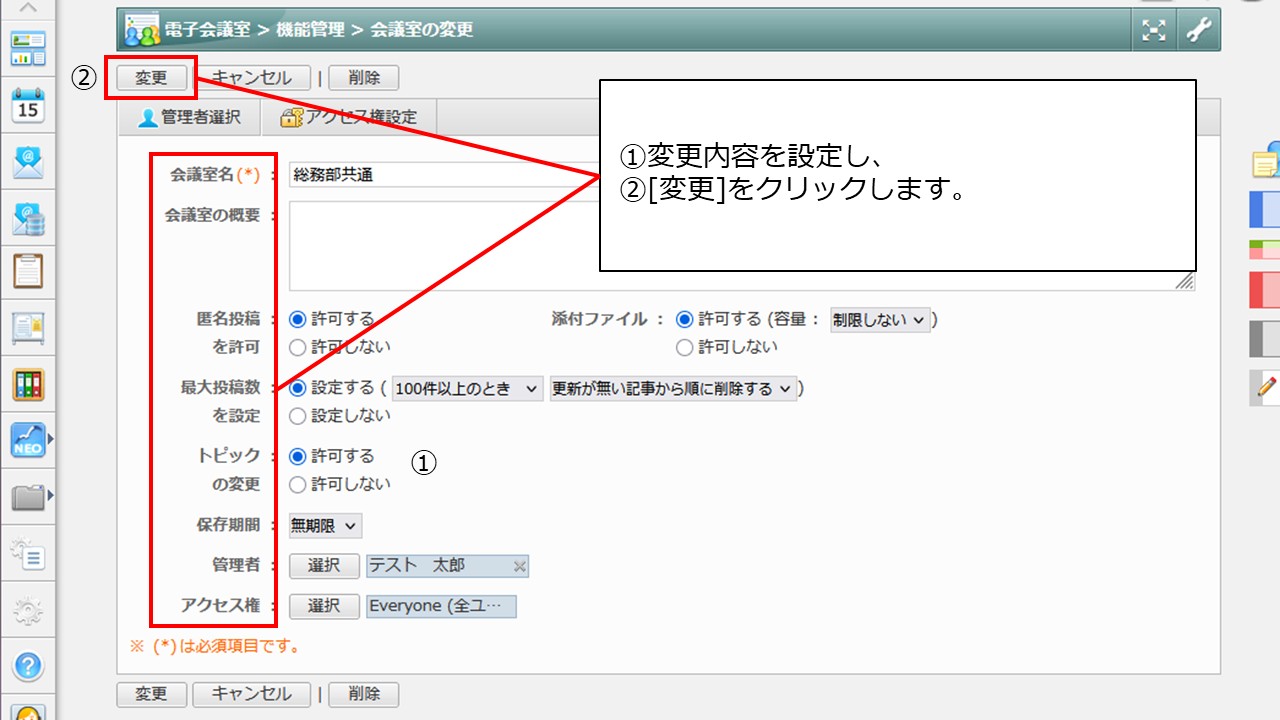The height and width of the screenshot is (720, 1280).
Task: Select the pencil icon on right edge
Action: pos(1266,386)
